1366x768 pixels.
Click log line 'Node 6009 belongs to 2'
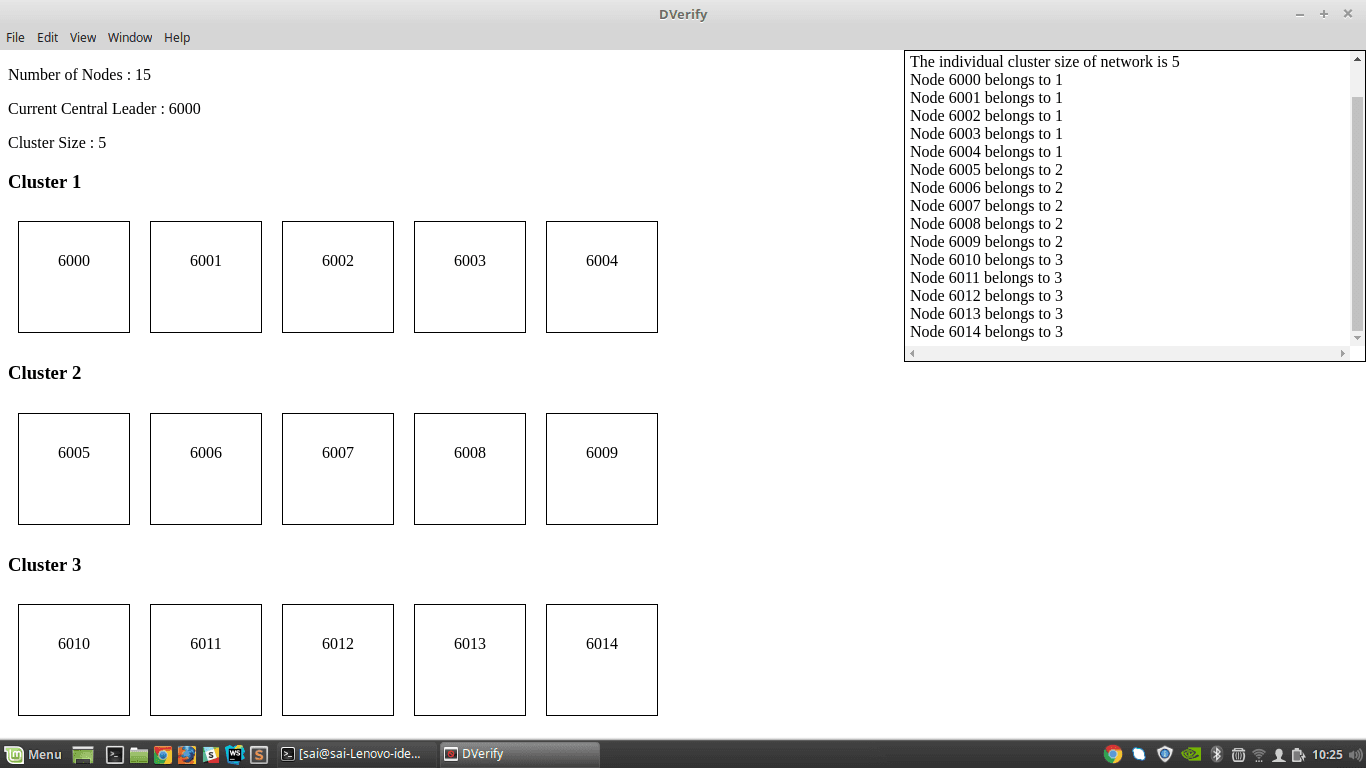tap(986, 242)
